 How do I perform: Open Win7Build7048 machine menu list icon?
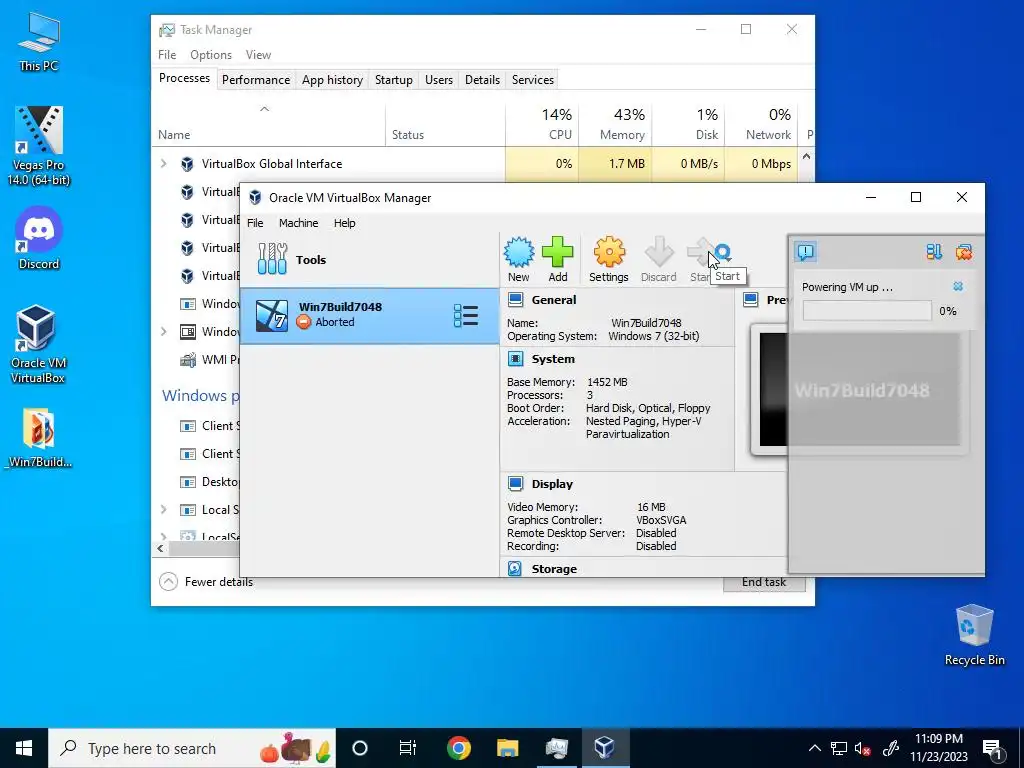pos(466,315)
